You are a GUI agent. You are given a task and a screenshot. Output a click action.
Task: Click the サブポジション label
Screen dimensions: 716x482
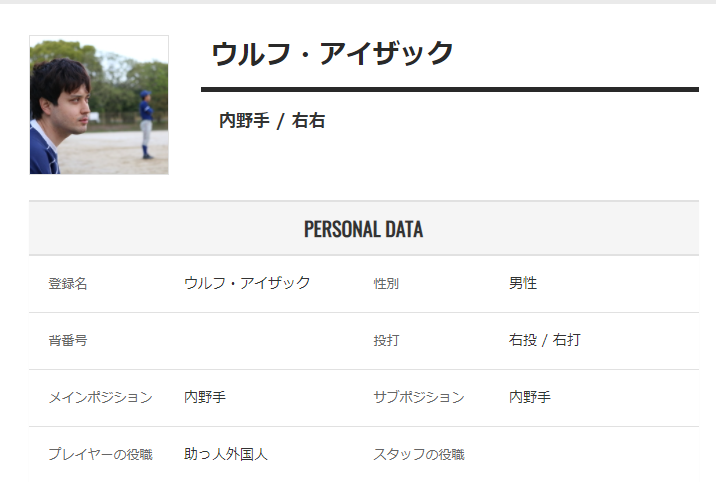(x=419, y=398)
